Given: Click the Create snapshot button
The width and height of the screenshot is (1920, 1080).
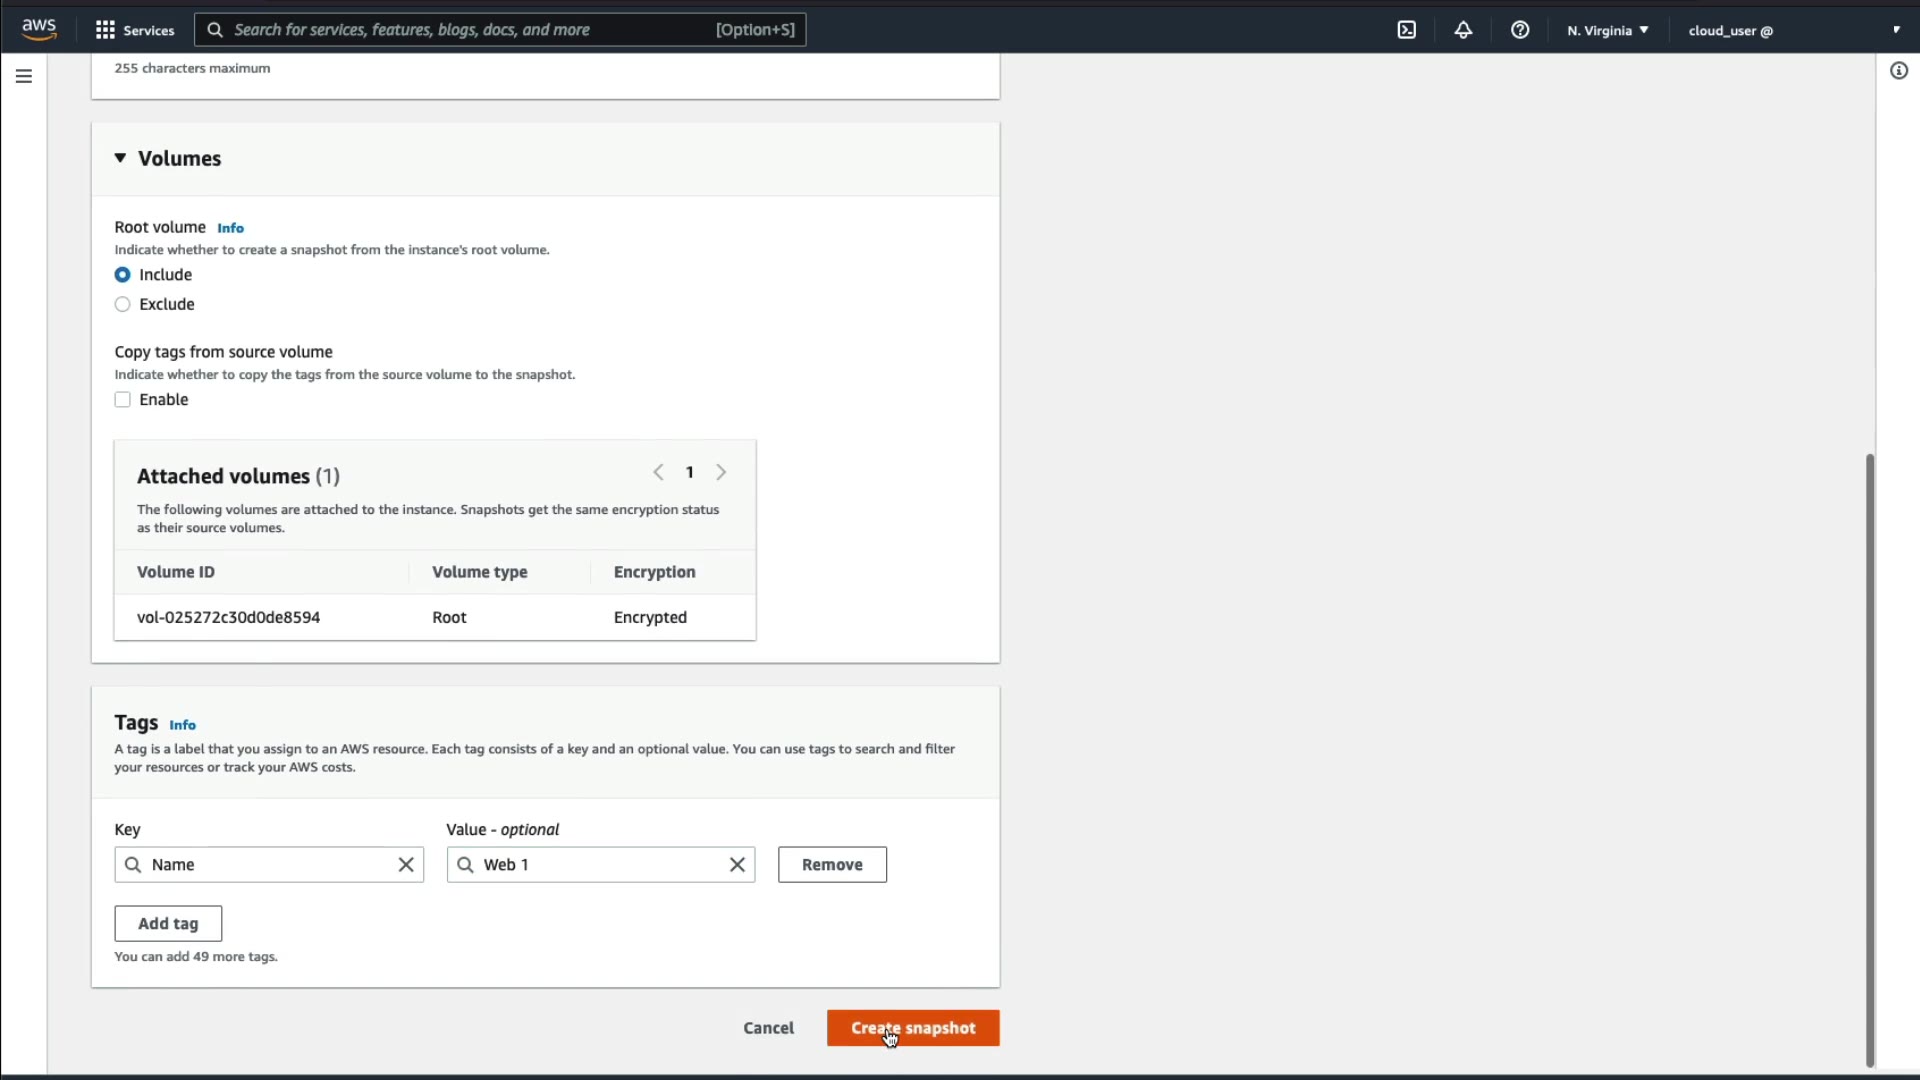Looking at the screenshot, I should [912, 1028].
